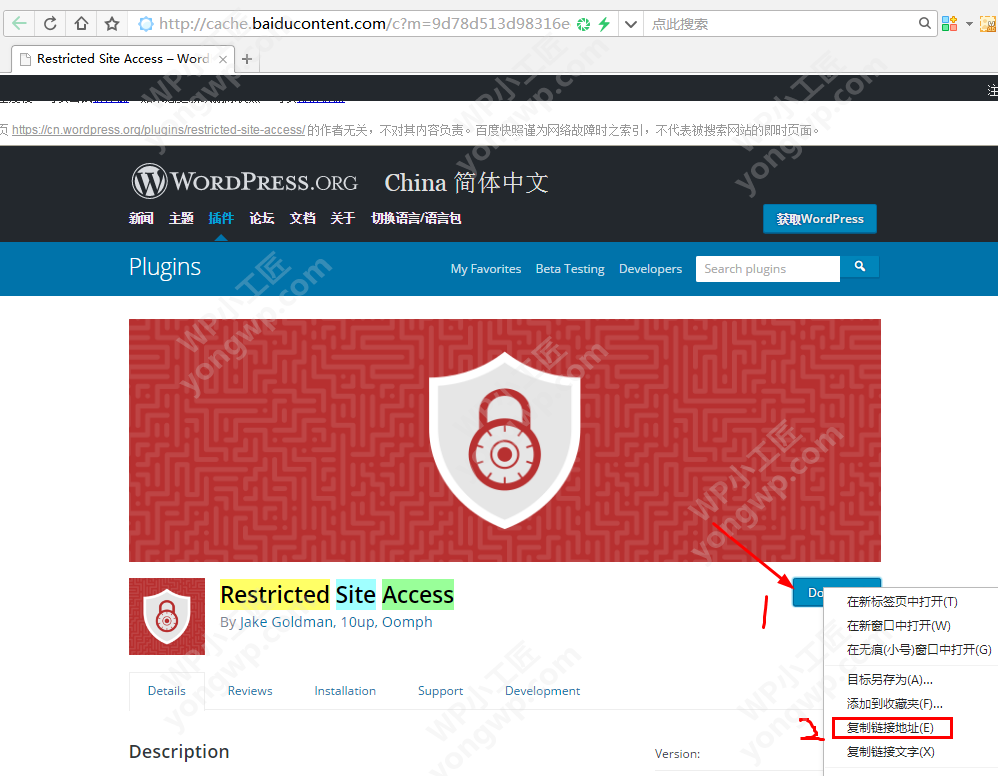Go to browser home page icon

pyautogui.click(x=81, y=24)
